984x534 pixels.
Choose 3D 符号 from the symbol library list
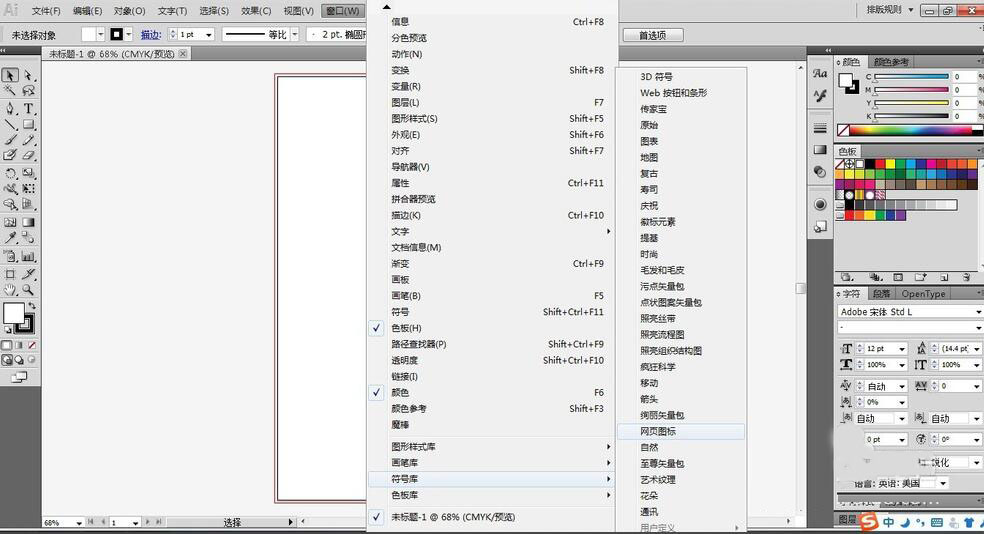[681, 77]
